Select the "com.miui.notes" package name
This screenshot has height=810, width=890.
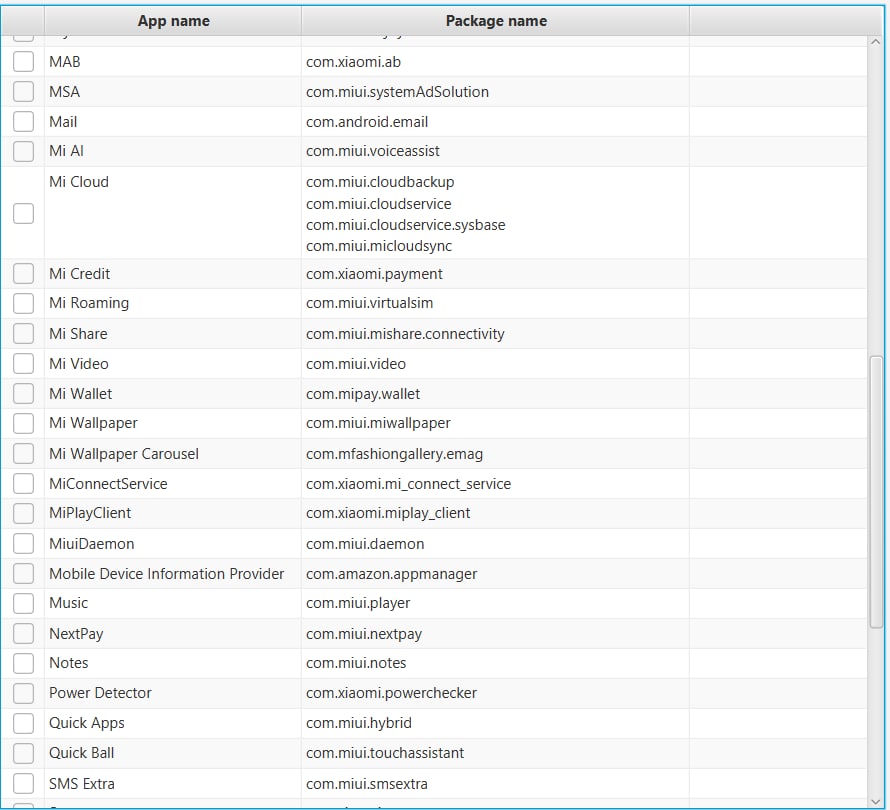tap(356, 663)
